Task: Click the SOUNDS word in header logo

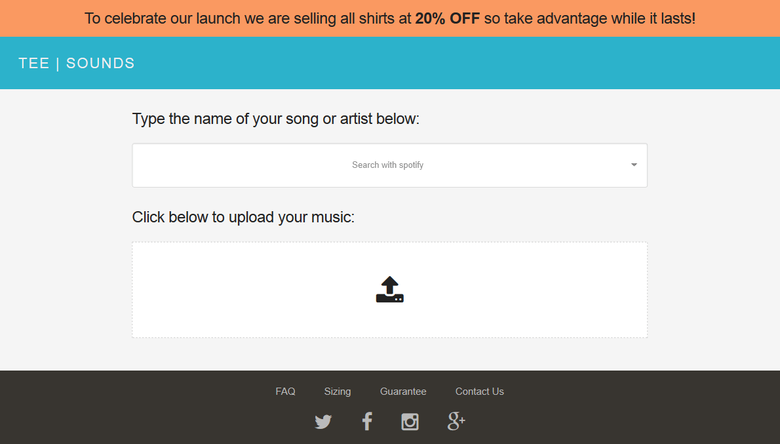Action: point(100,63)
